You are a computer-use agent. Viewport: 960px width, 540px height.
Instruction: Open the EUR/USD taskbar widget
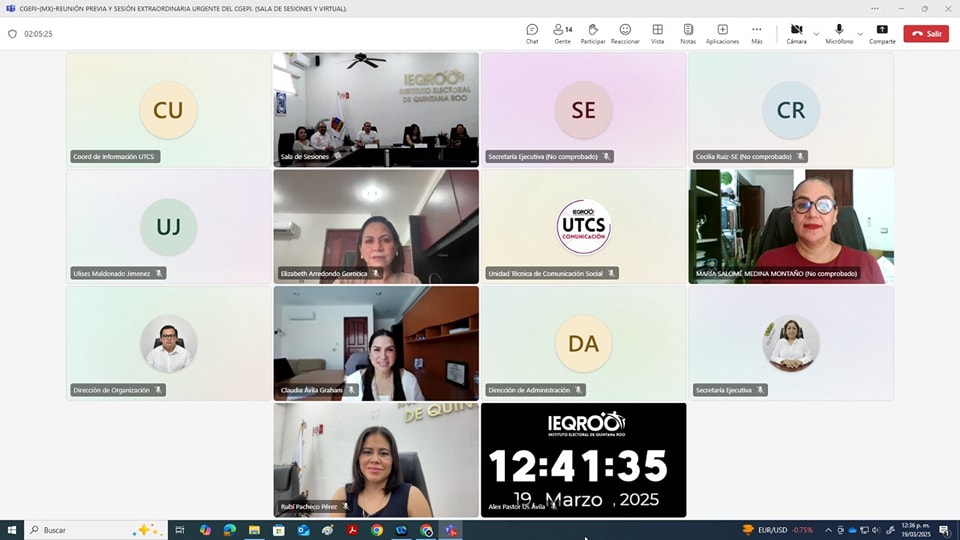tap(778, 530)
